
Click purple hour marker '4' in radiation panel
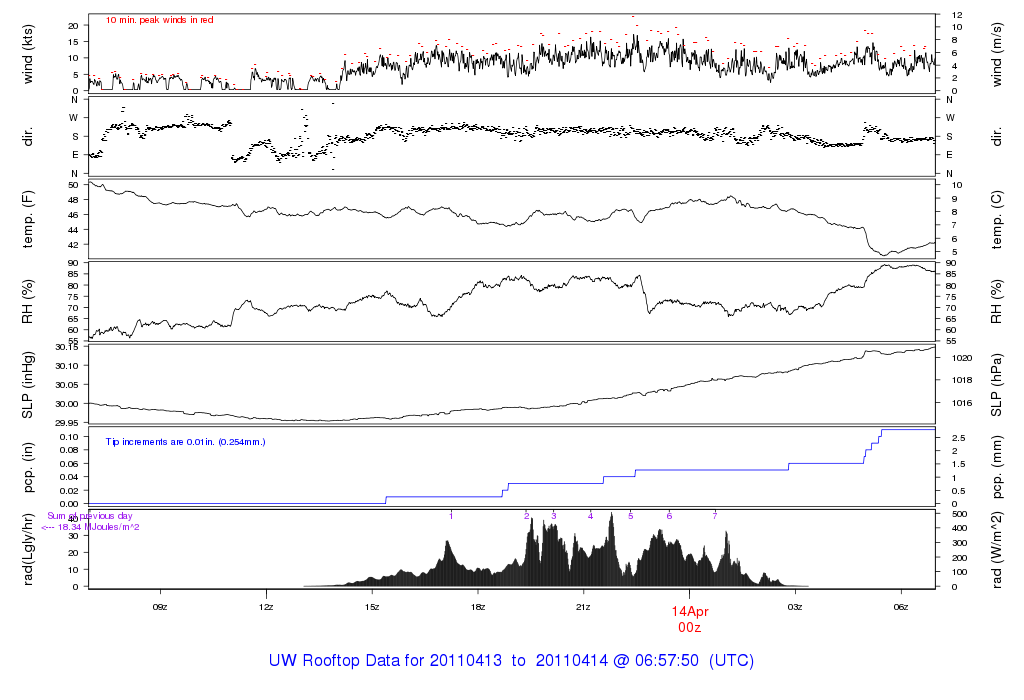pos(590,516)
